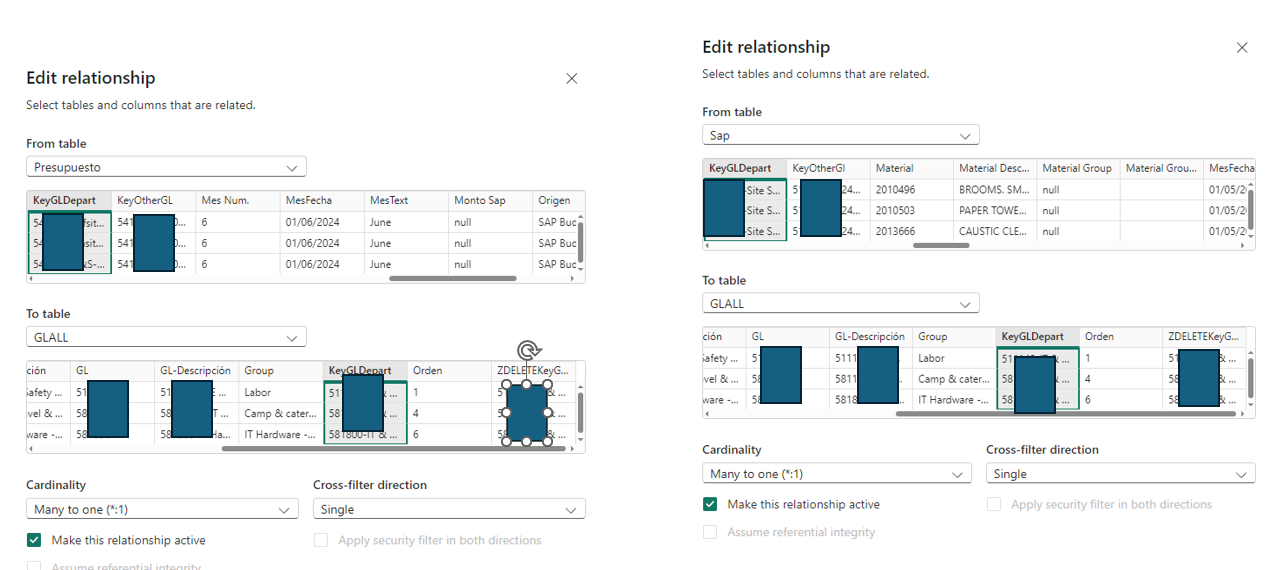Open the GLALL To table dropdown under Presupuesto
Viewport: 1271px width, 570px height.
[x=166, y=337]
